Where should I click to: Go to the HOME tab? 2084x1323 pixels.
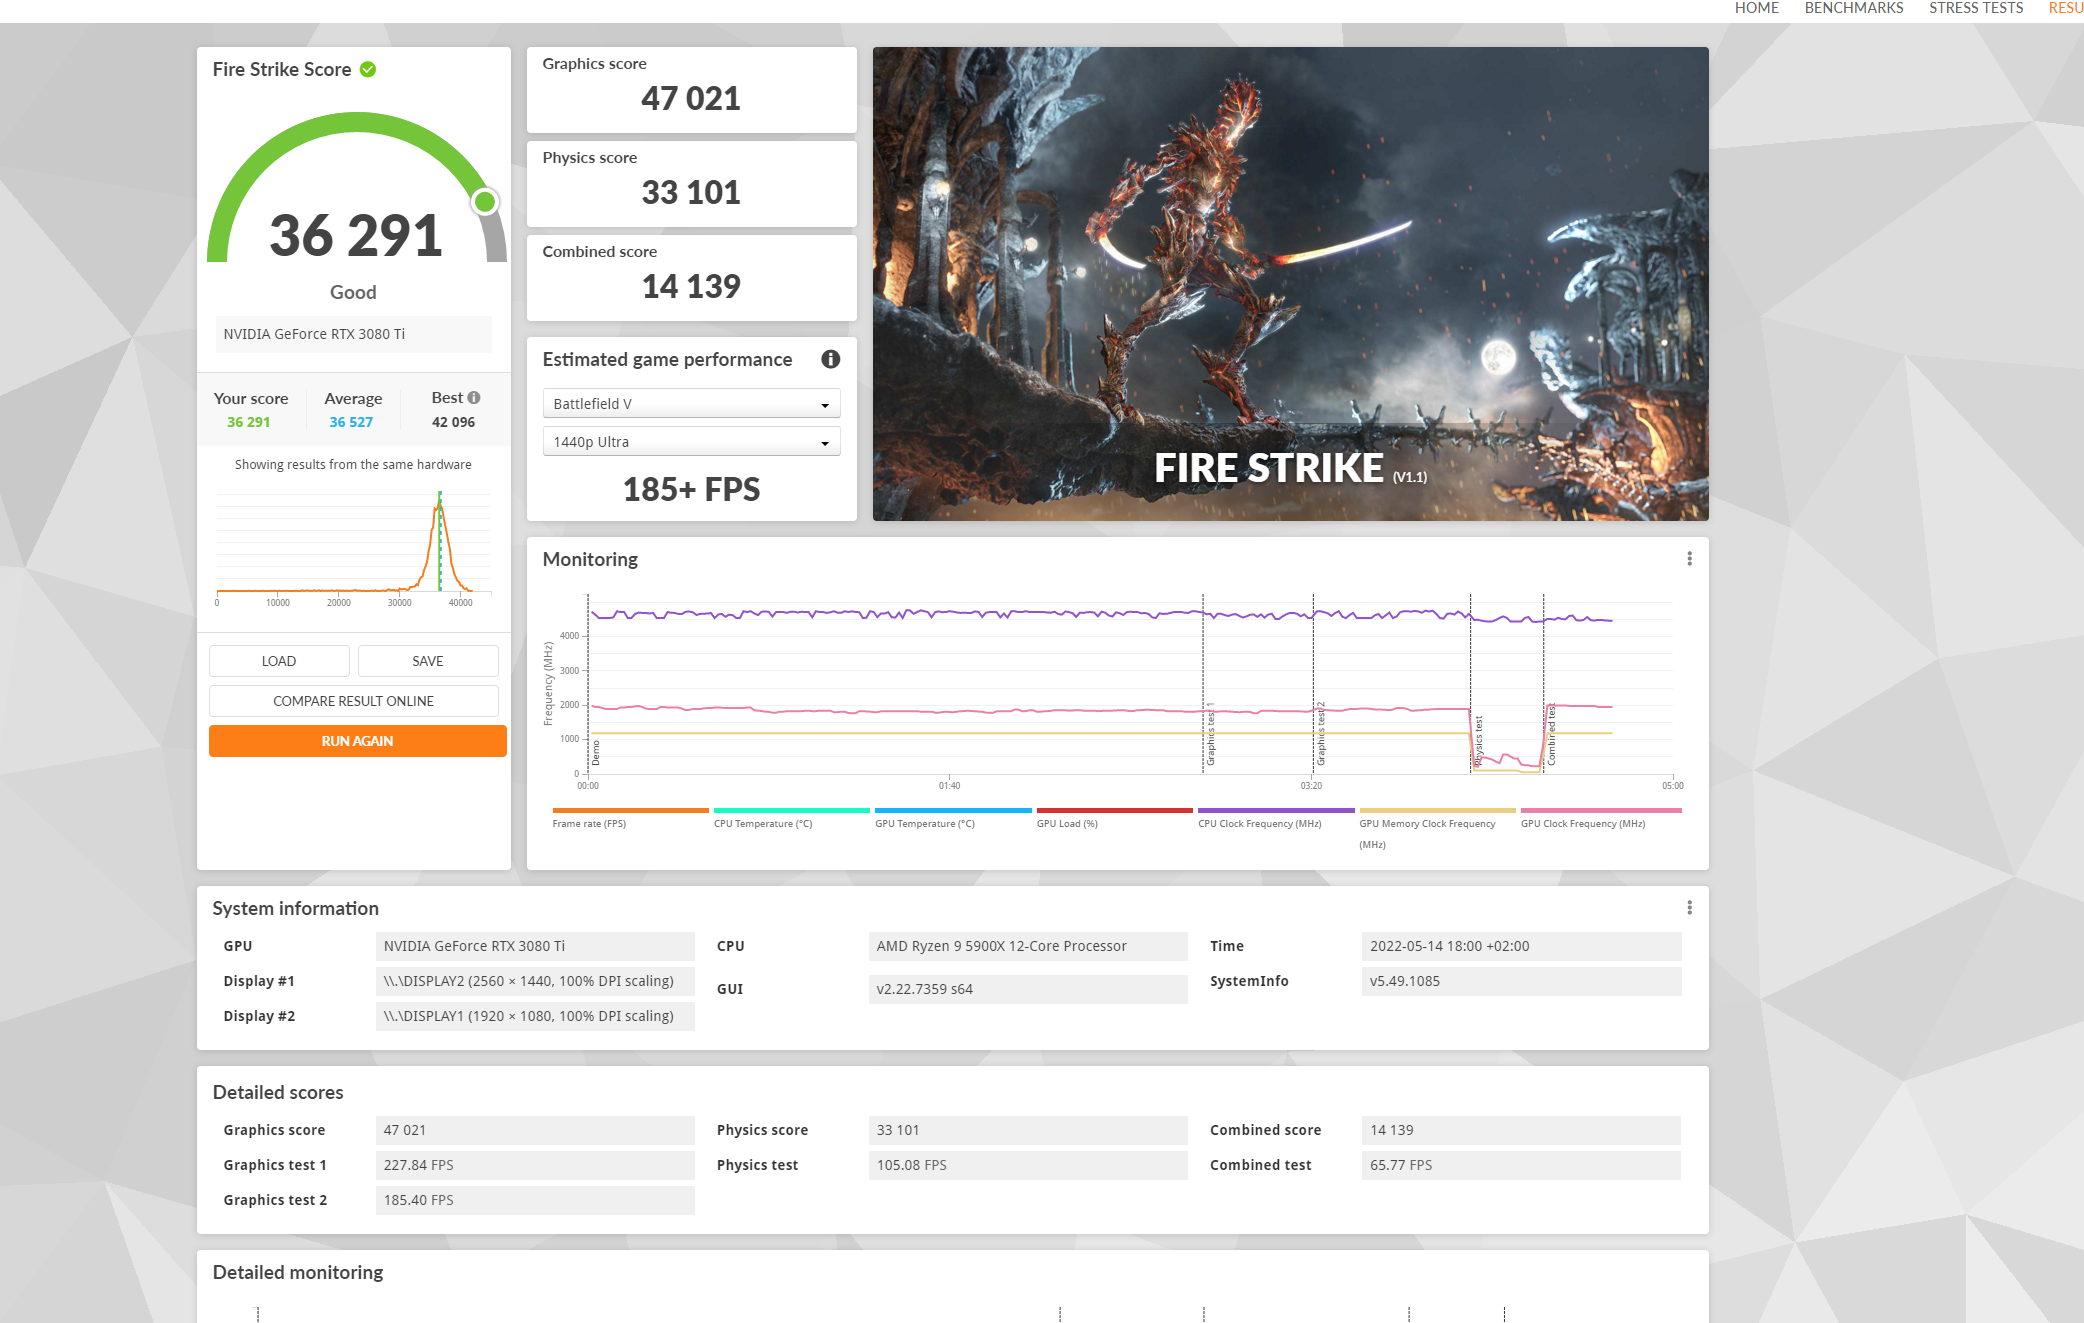1756,8
